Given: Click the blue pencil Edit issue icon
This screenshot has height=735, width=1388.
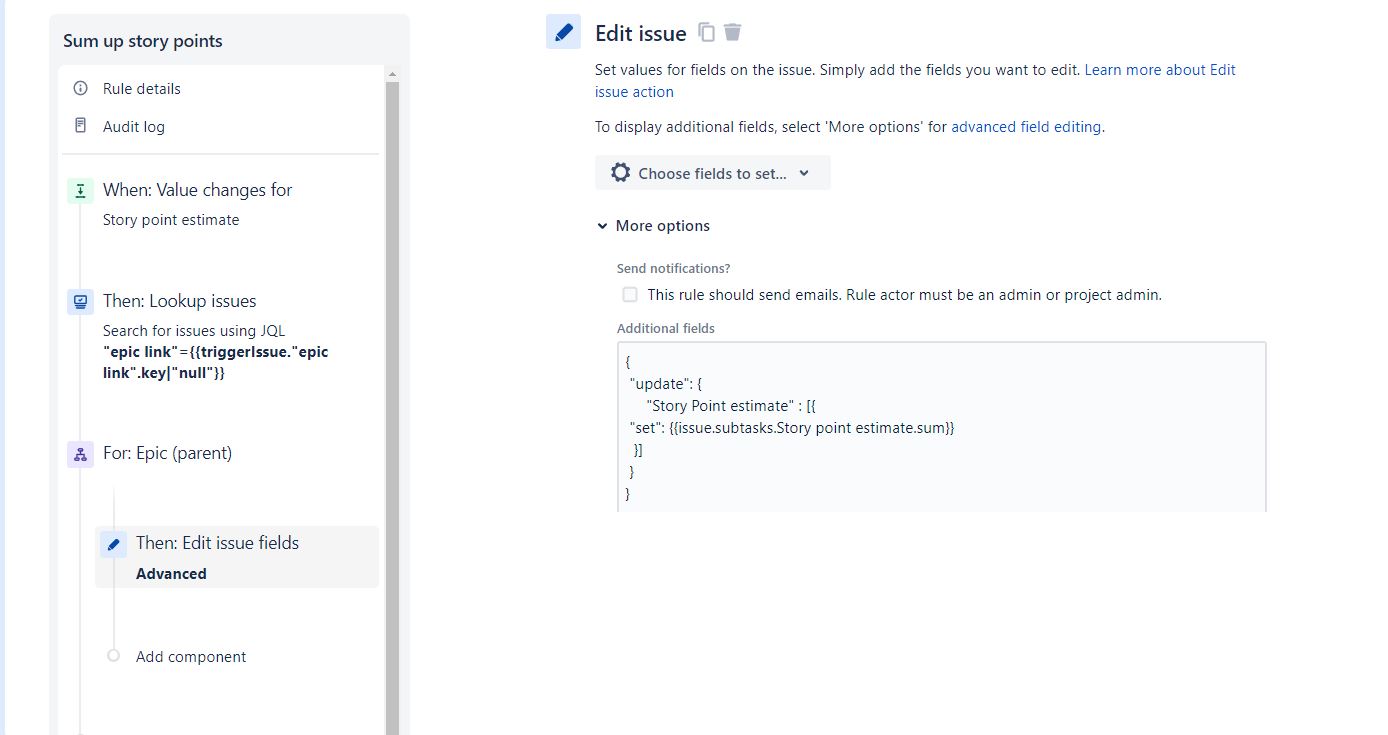Looking at the screenshot, I should click(x=564, y=32).
